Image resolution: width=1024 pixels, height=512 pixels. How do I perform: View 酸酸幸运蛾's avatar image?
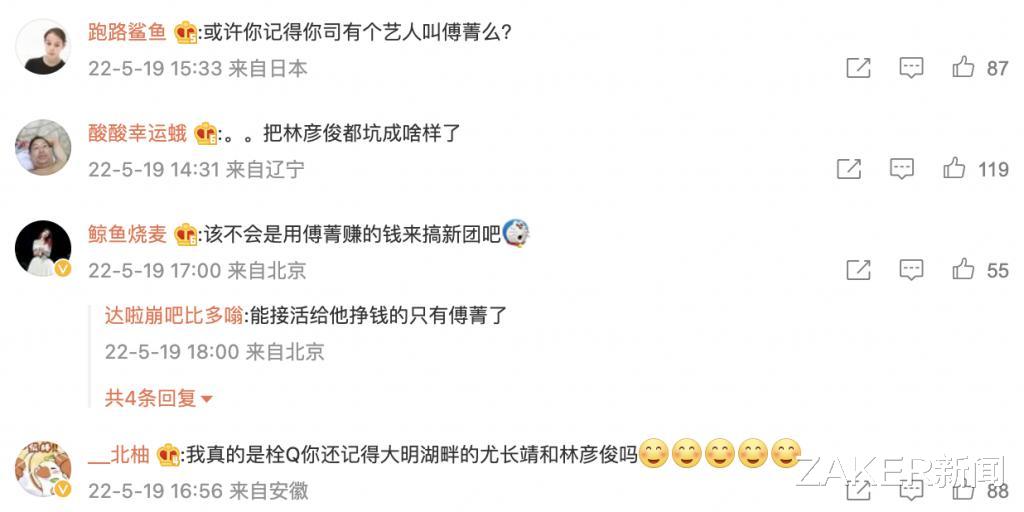[x=43, y=147]
